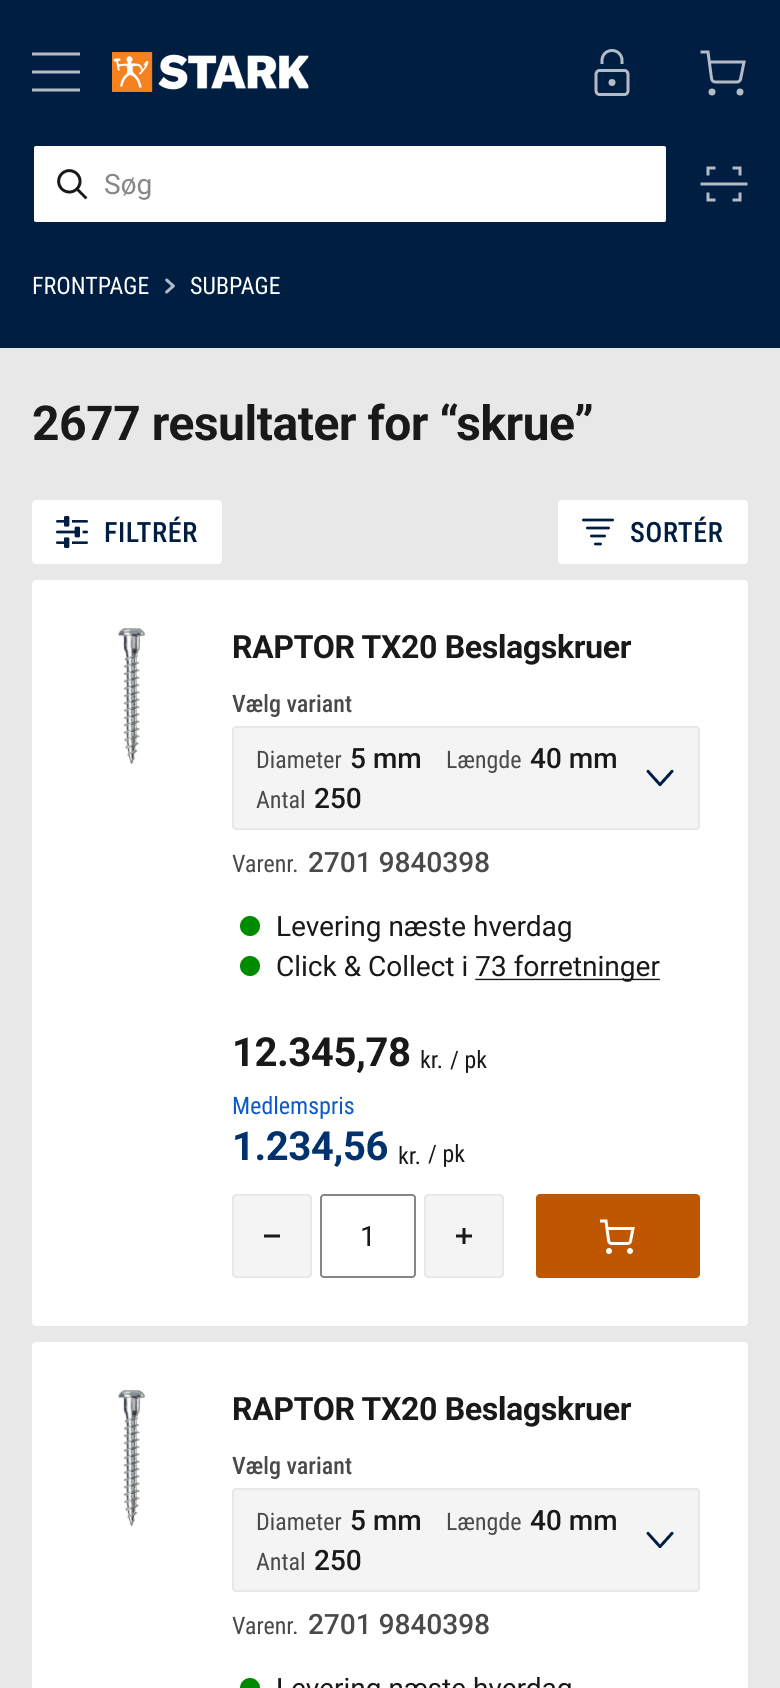Increase quantity with plus button
The width and height of the screenshot is (780, 1688).
coord(464,1236)
